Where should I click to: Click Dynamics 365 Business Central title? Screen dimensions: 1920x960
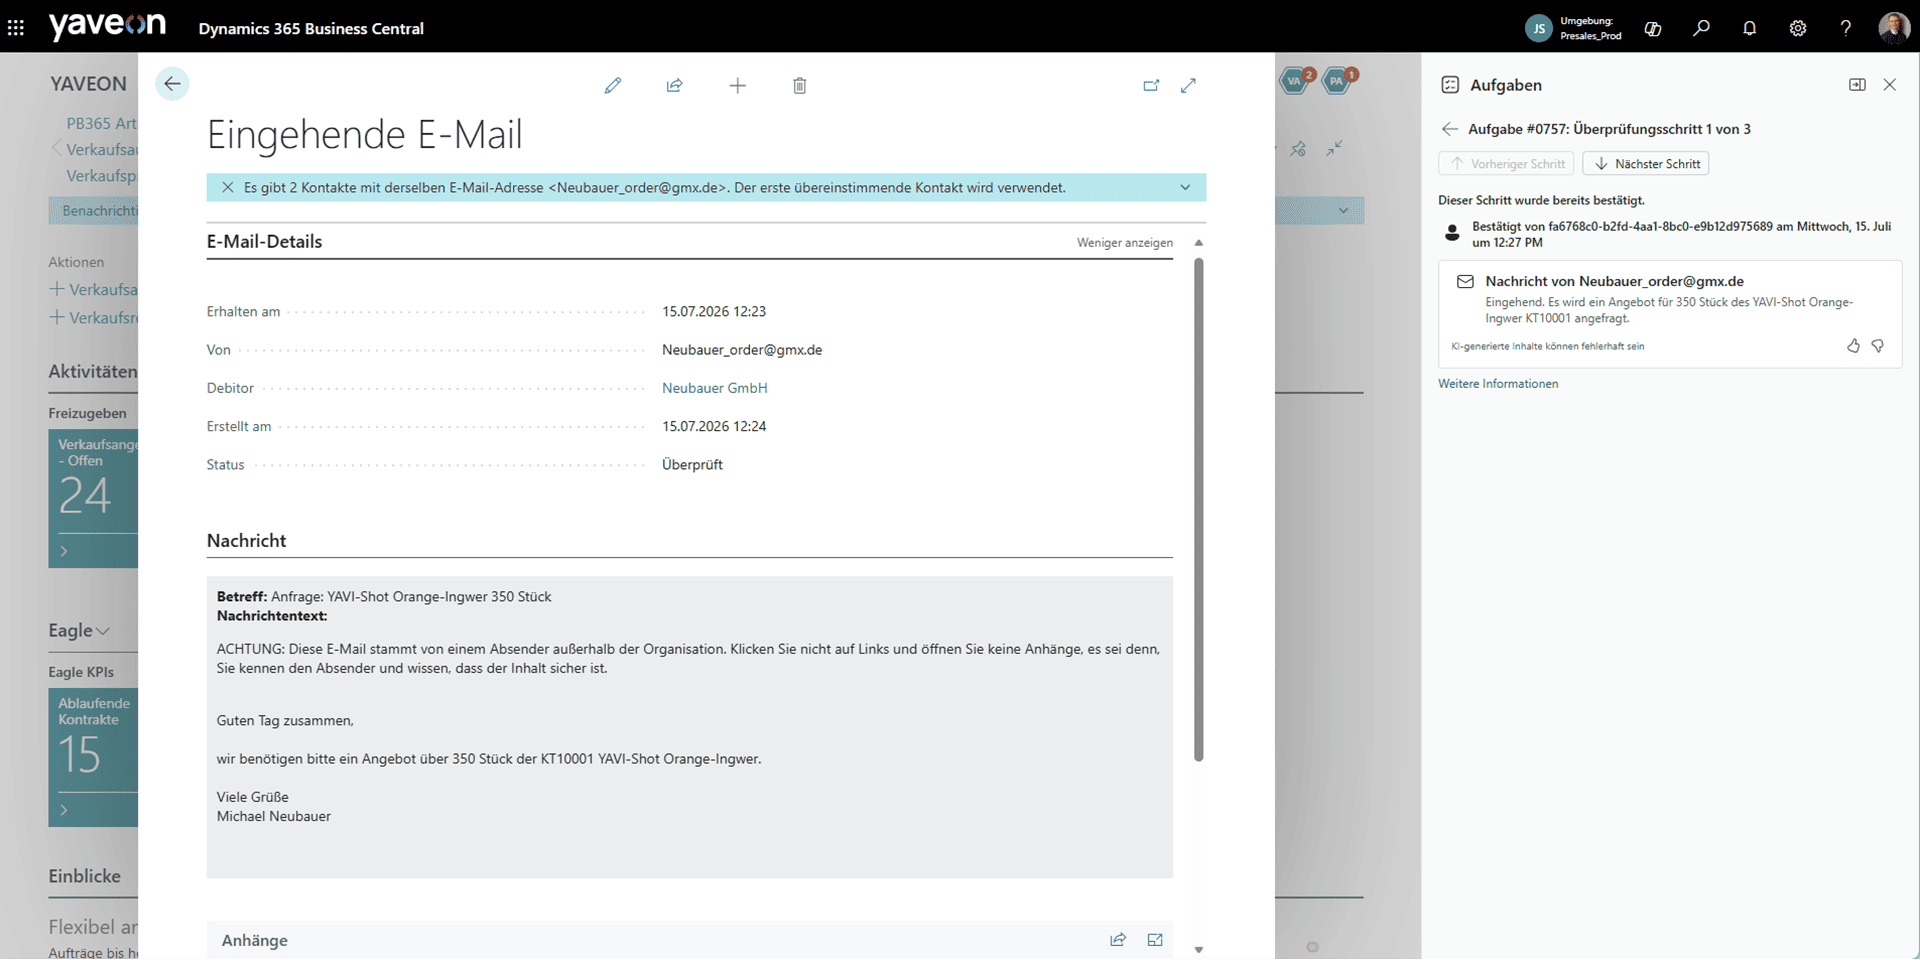pyautogui.click(x=311, y=29)
